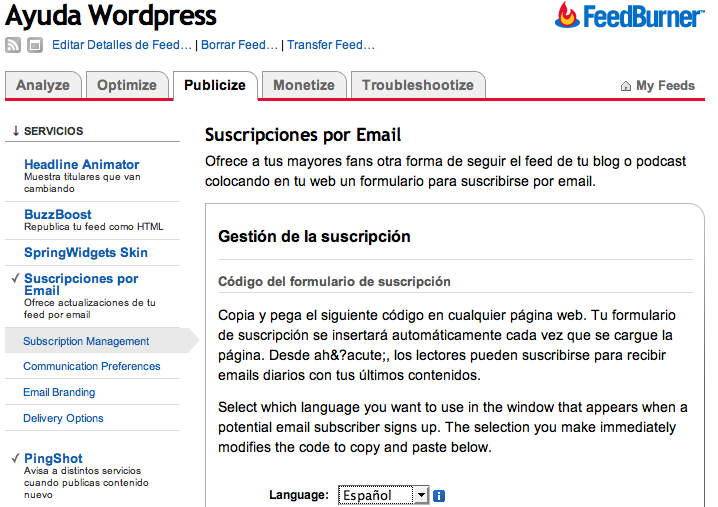
Task: Click the blue info icon next to Language
Action: pyautogui.click(x=439, y=495)
